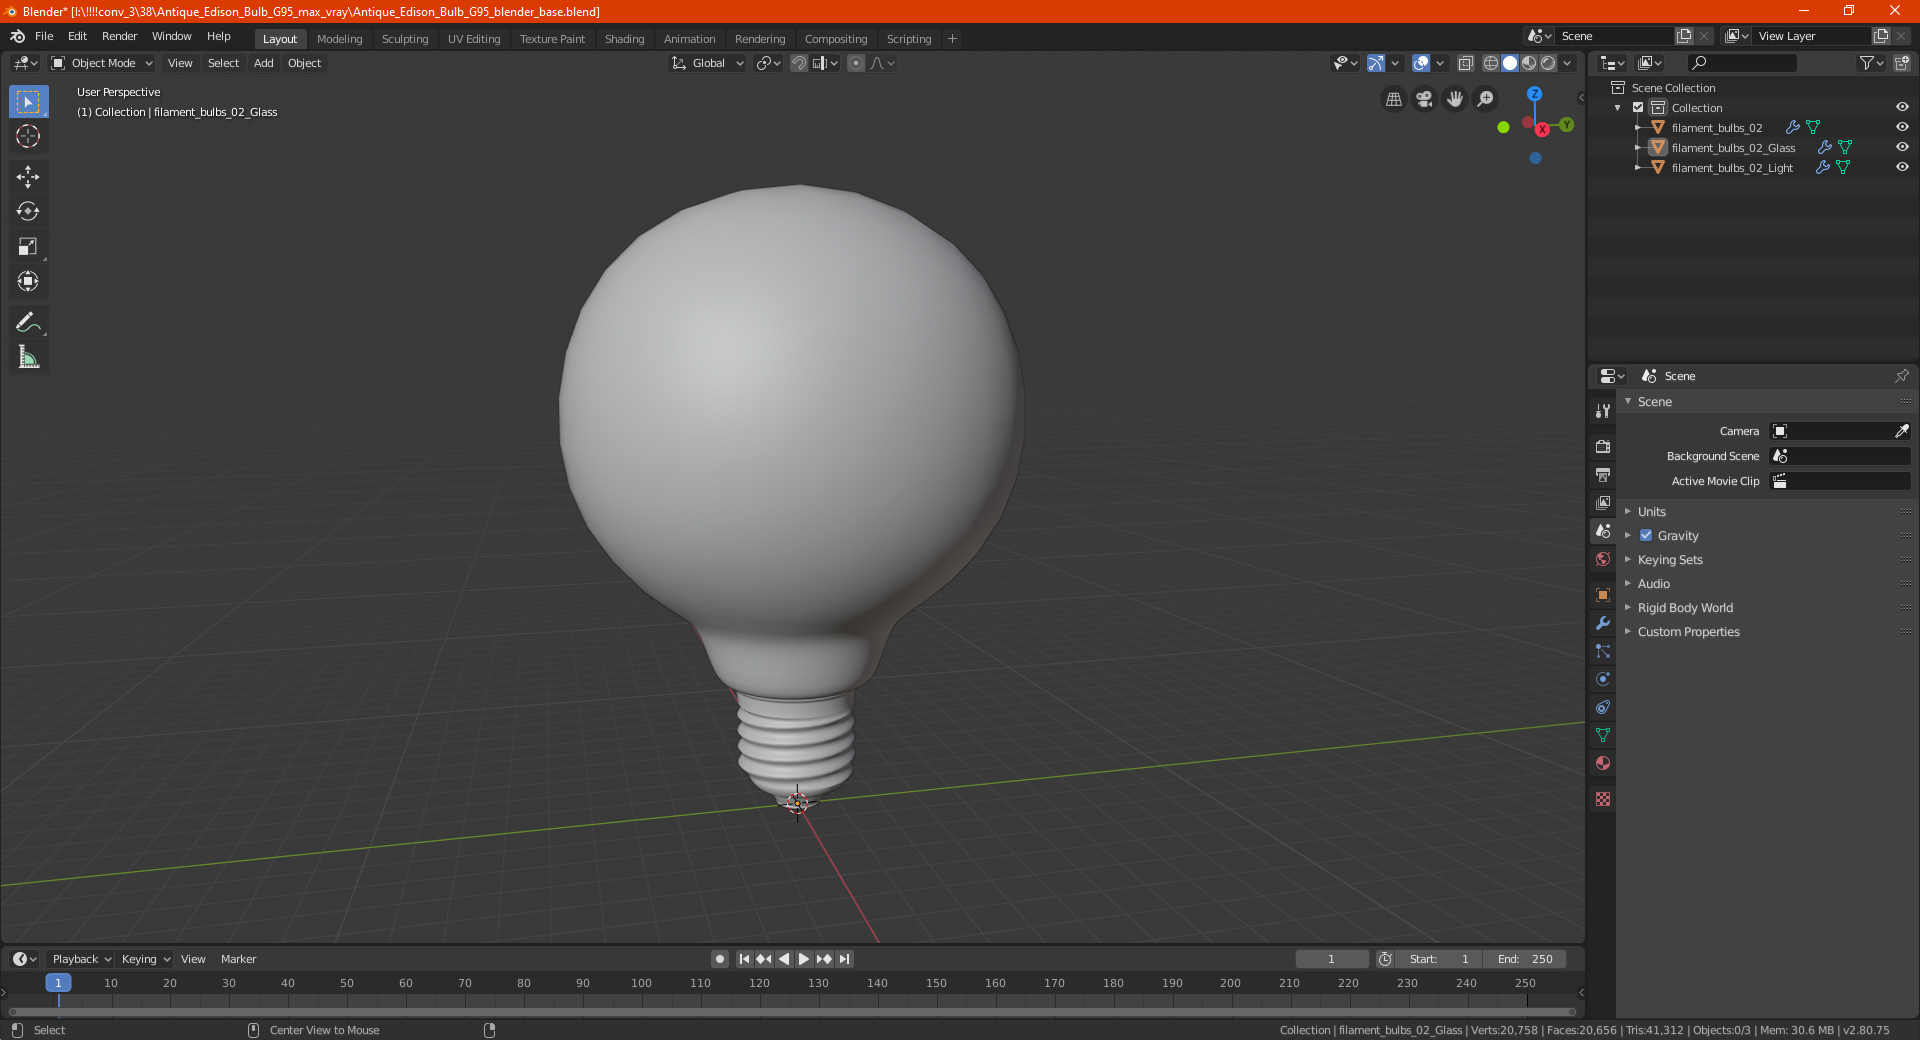
Task: Select the Measure tool
Action: [28, 357]
